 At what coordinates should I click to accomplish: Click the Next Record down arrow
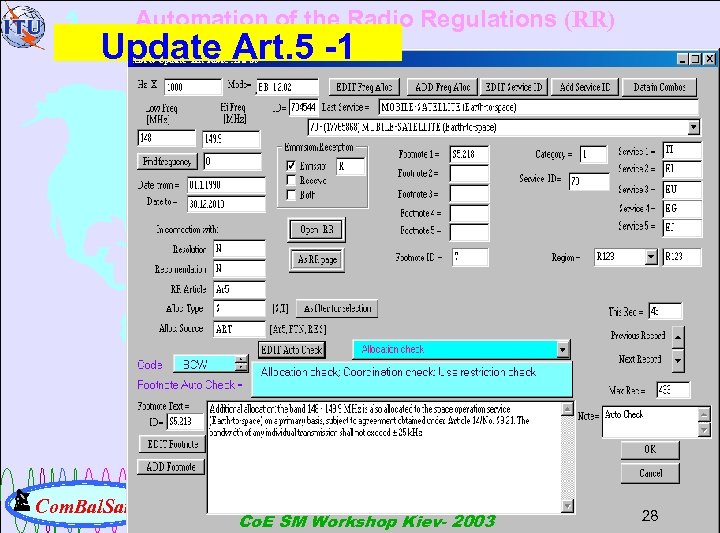click(x=678, y=360)
